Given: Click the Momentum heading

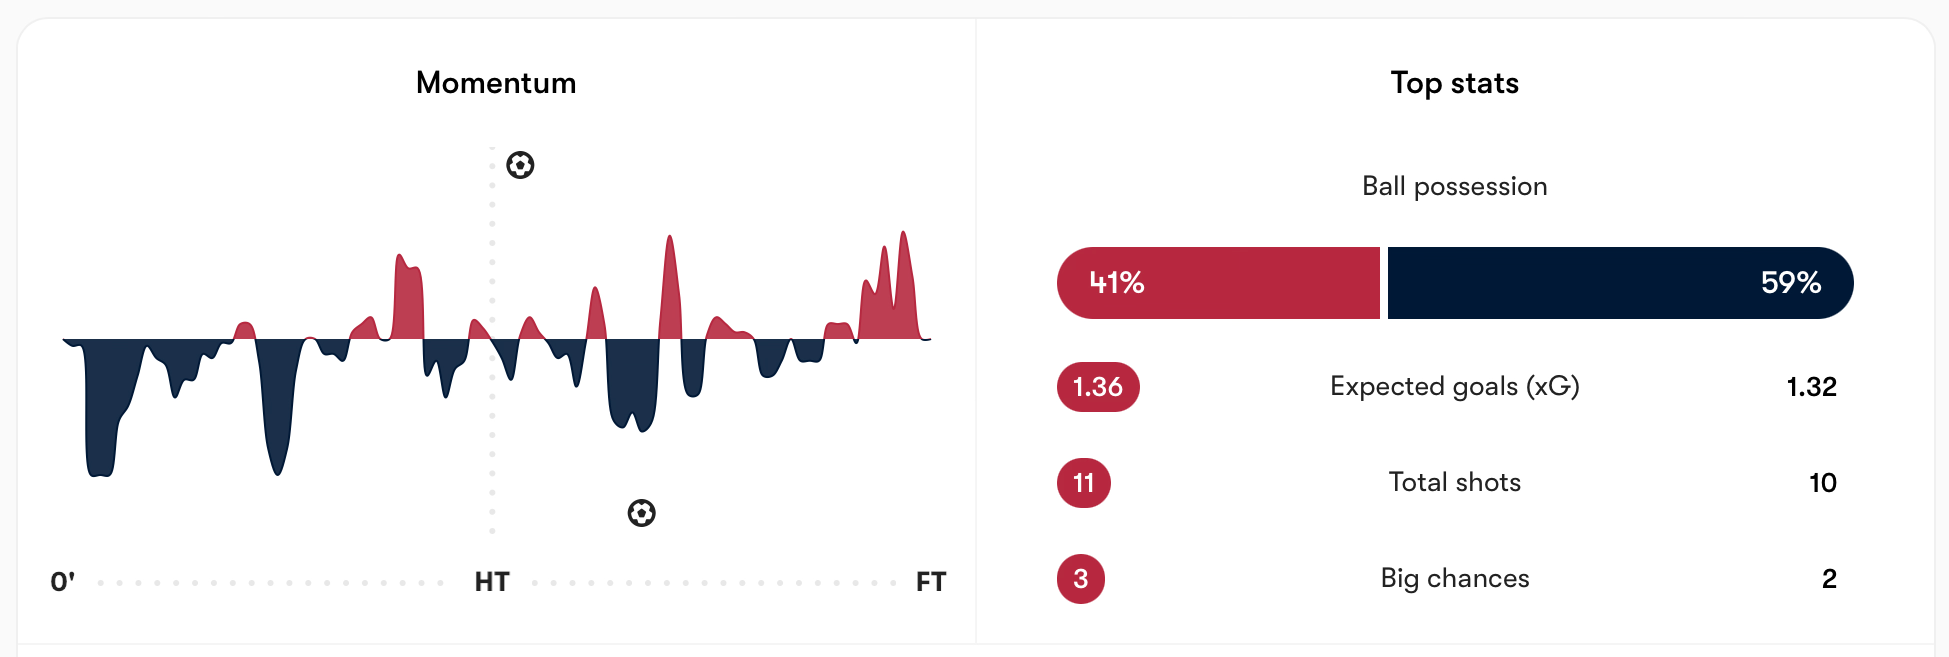Looking at the screenshot, I should (x=496, y=83).
